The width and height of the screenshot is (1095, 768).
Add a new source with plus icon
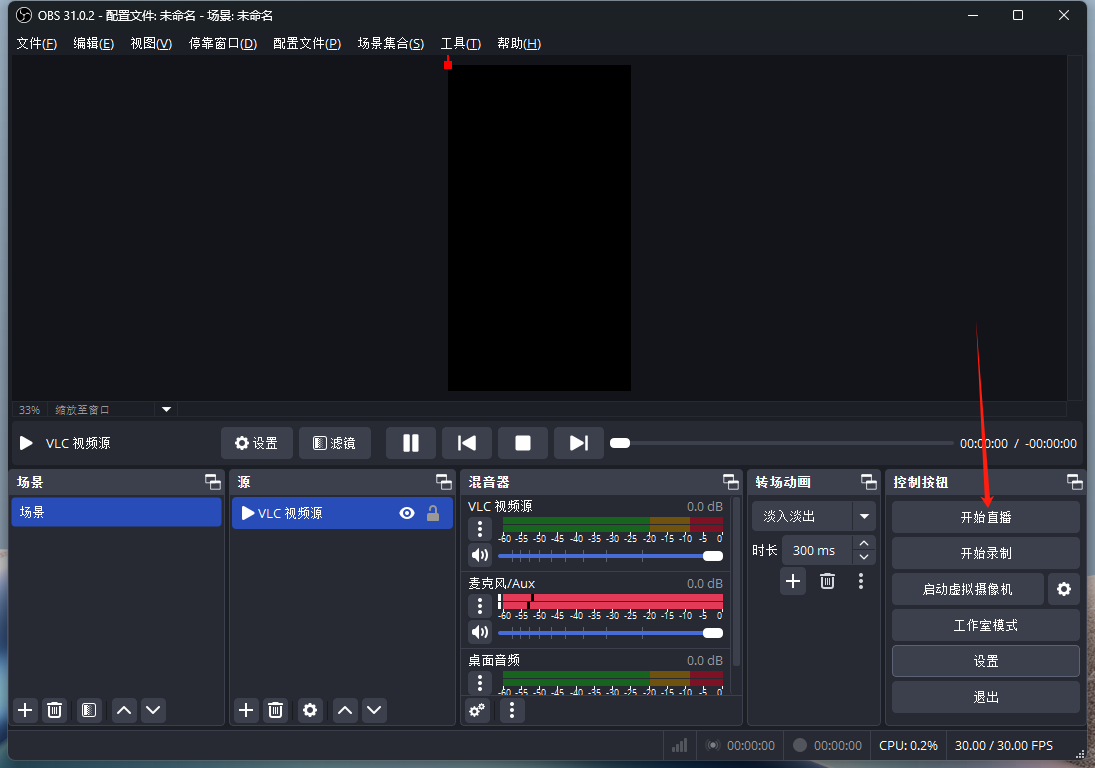246,710
